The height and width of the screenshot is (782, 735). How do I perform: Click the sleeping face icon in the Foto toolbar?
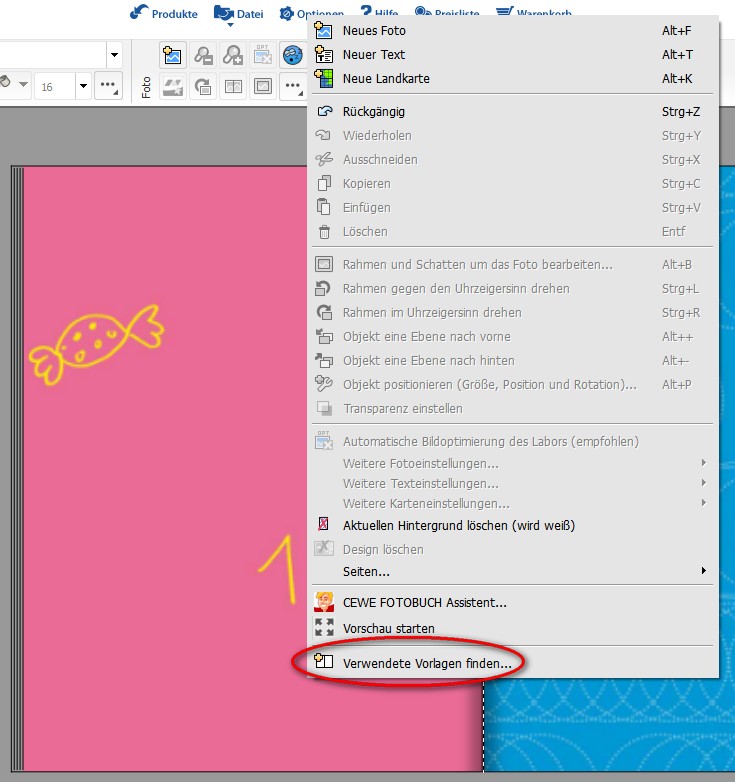(x=292, y=56)
